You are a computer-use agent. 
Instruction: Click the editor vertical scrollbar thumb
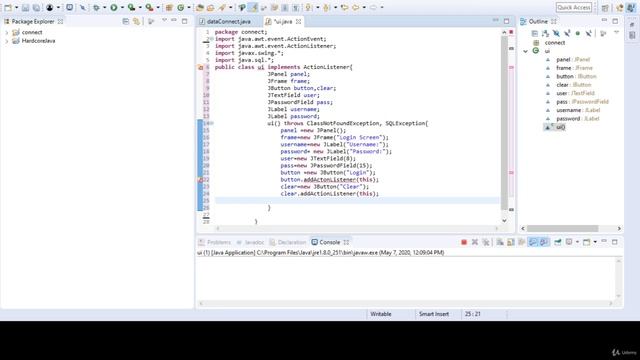pyautogui.click(x=504, y=122)
